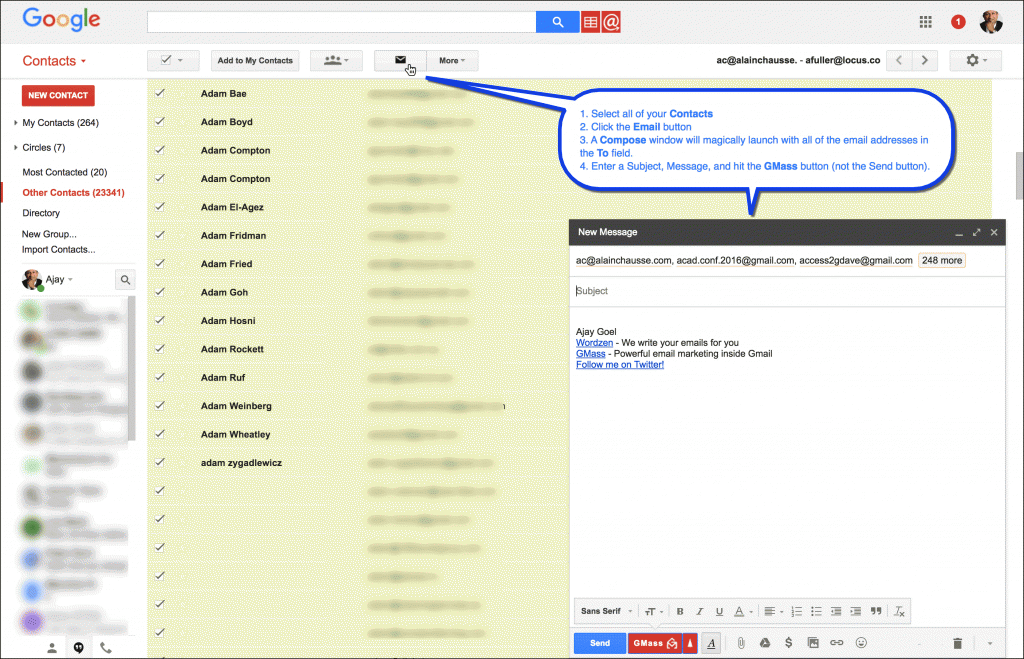Attach a file with the paperclip icon

[741, 642]
